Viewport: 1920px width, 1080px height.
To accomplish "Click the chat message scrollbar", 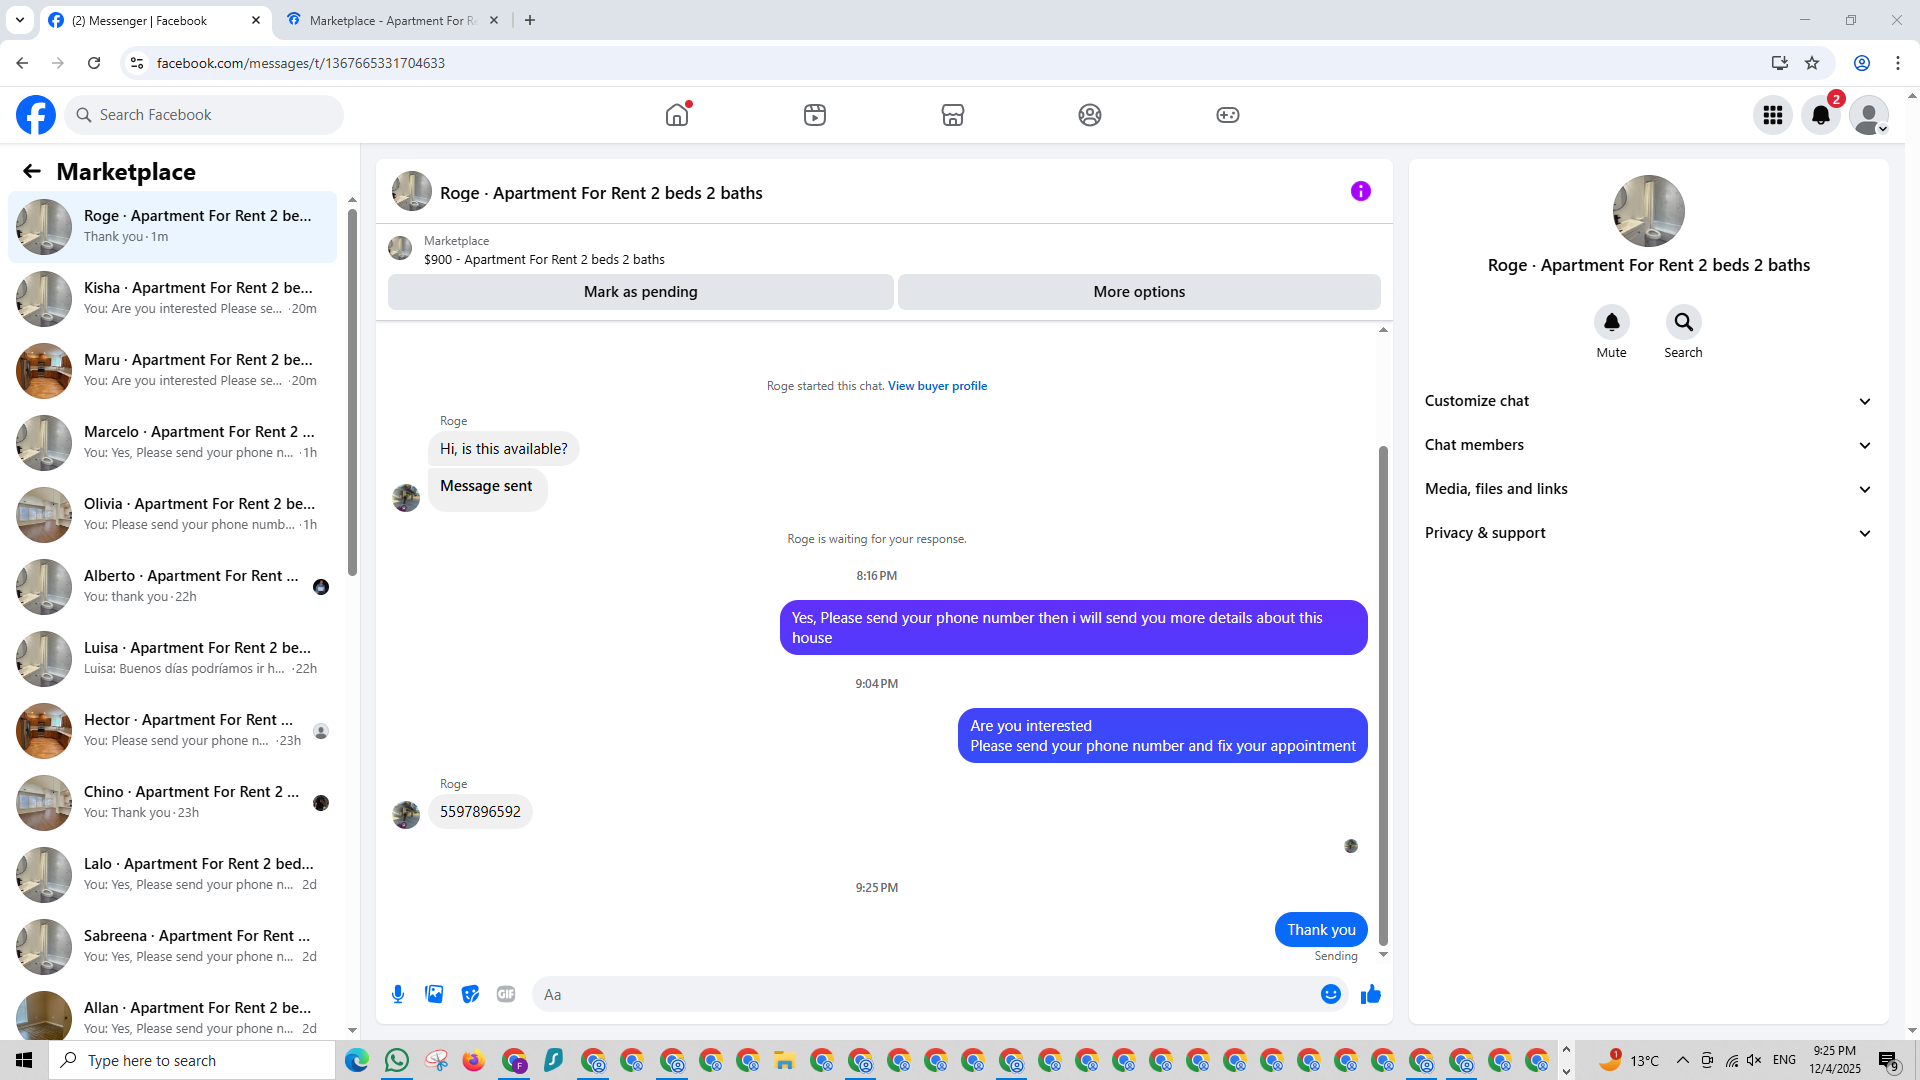I will (1383, 695).
